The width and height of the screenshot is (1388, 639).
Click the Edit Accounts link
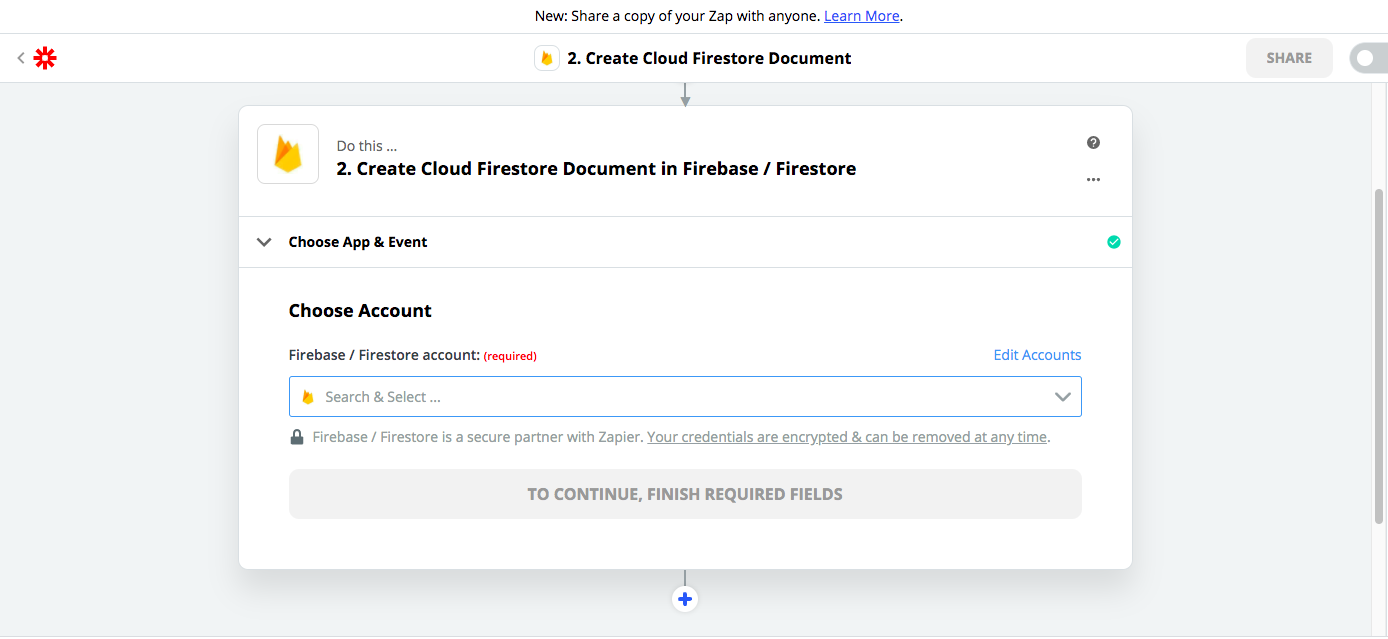click(x=1037, y=355)
